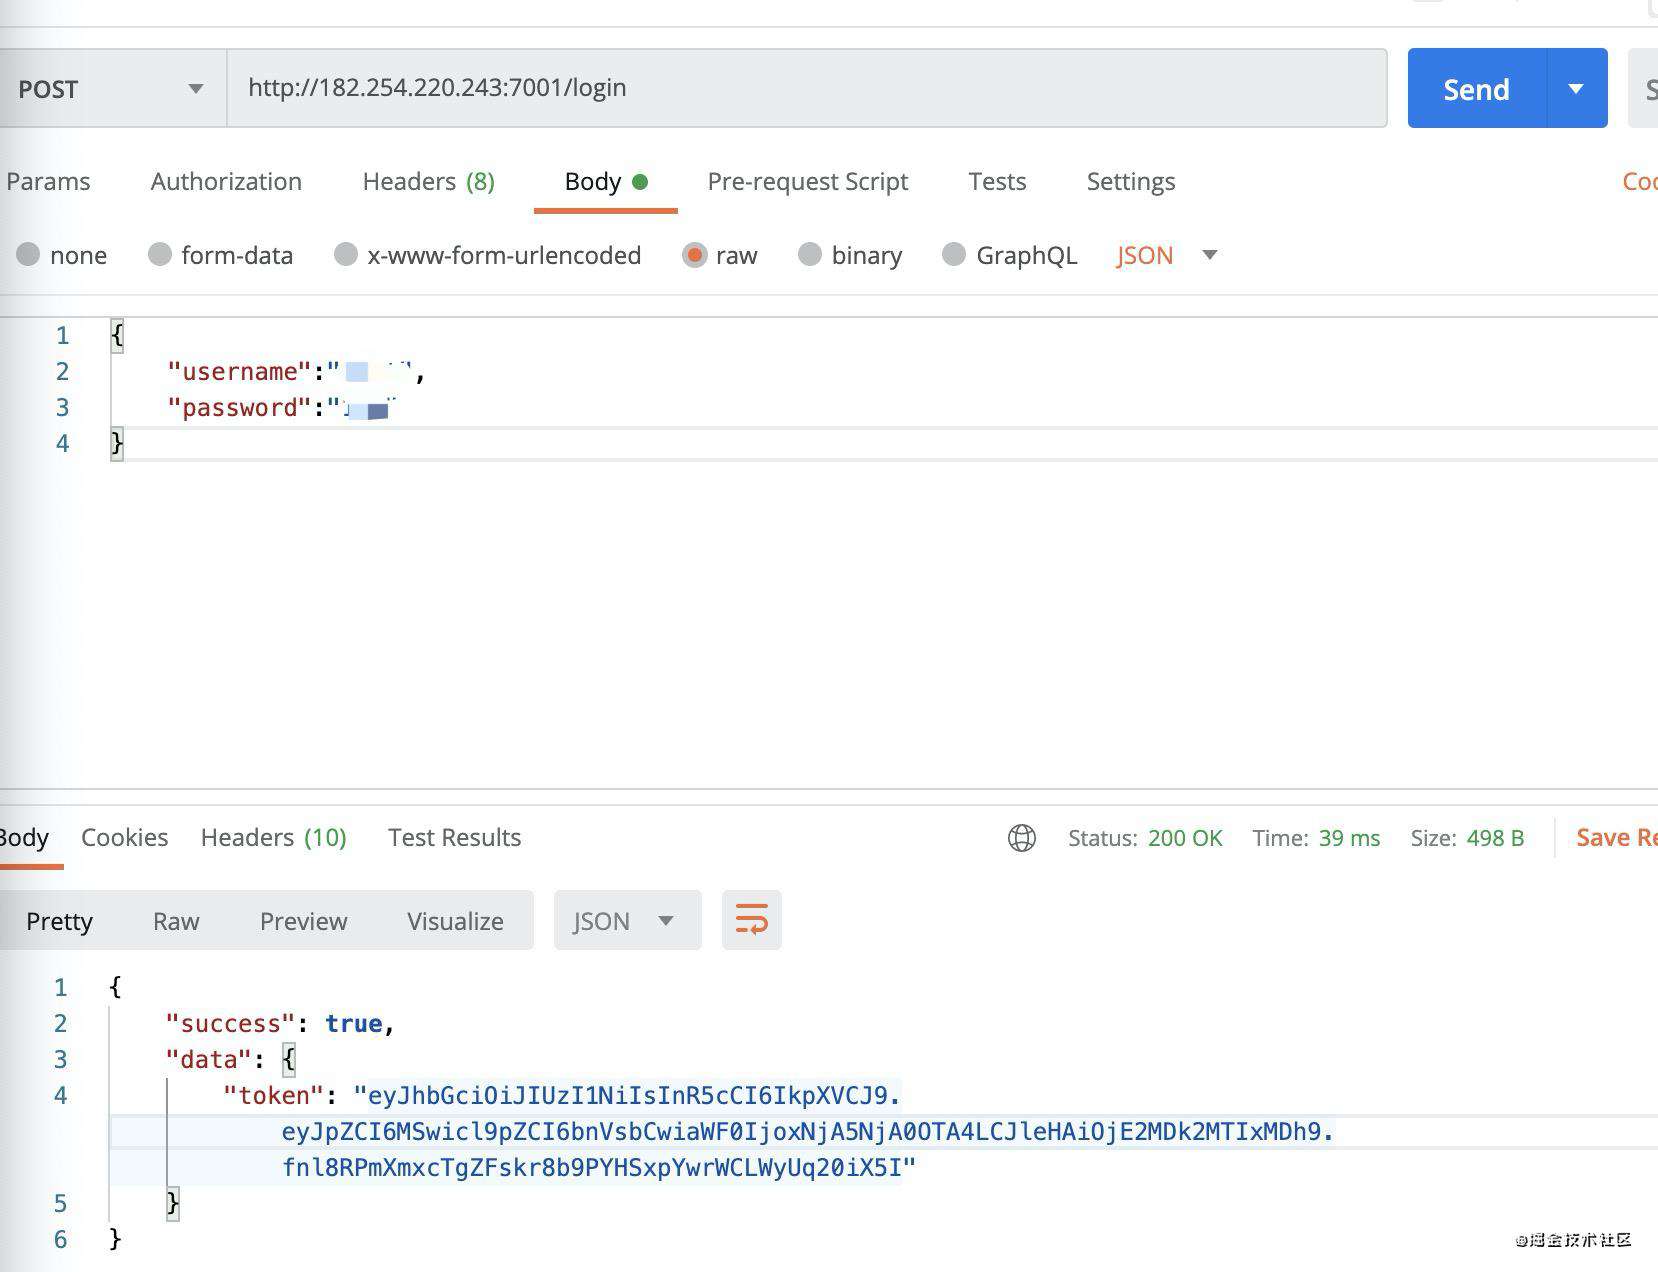Switch response view to Visualize
The width and height of the screenshot is (1658, 1272).
(455, 921)
